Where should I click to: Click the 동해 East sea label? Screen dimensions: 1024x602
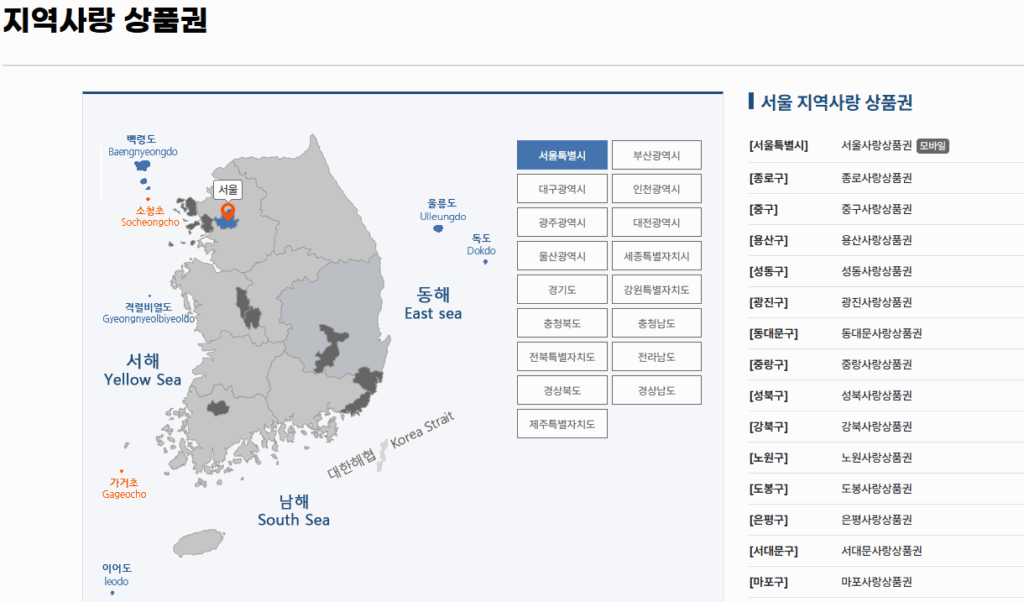(433, 304)
